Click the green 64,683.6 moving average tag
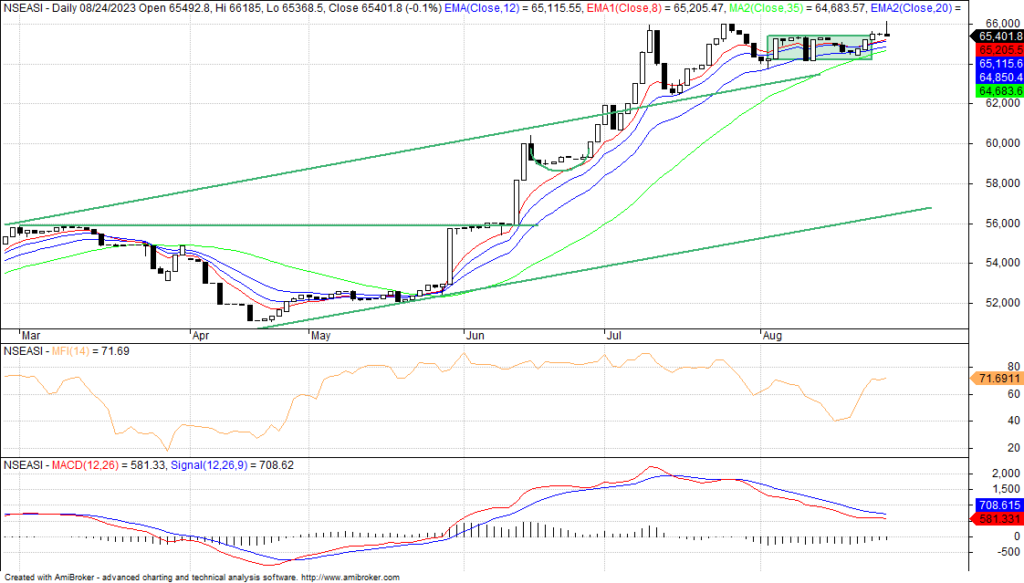The width and height of the screenshot is (1024, 583). pyautogui.click(x=995, y=91)
